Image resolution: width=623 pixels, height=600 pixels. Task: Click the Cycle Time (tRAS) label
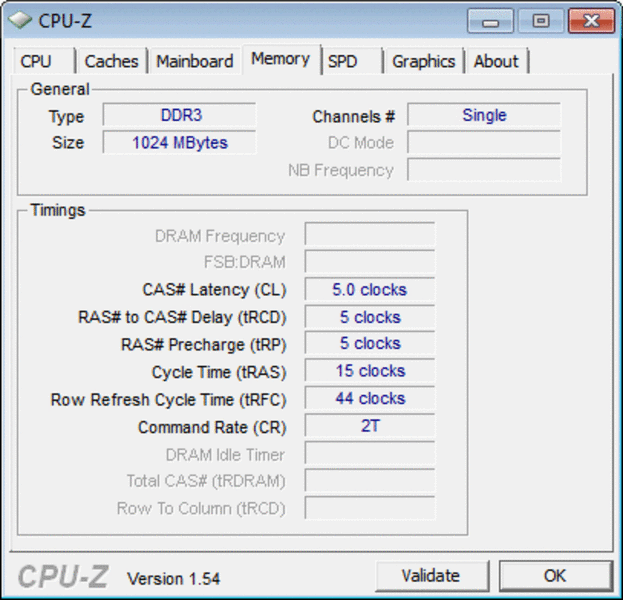tap(219, 372)
